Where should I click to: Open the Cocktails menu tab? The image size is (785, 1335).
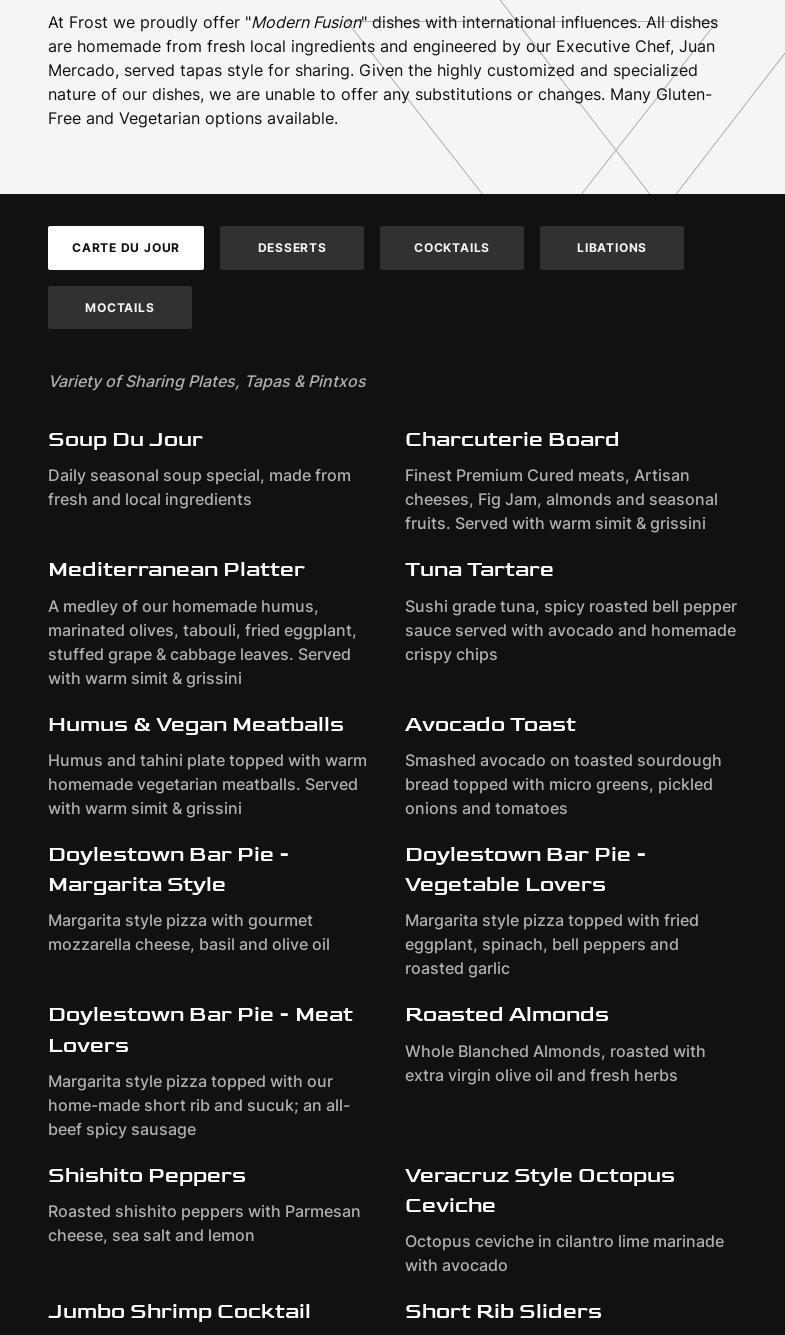coord(452,248)
